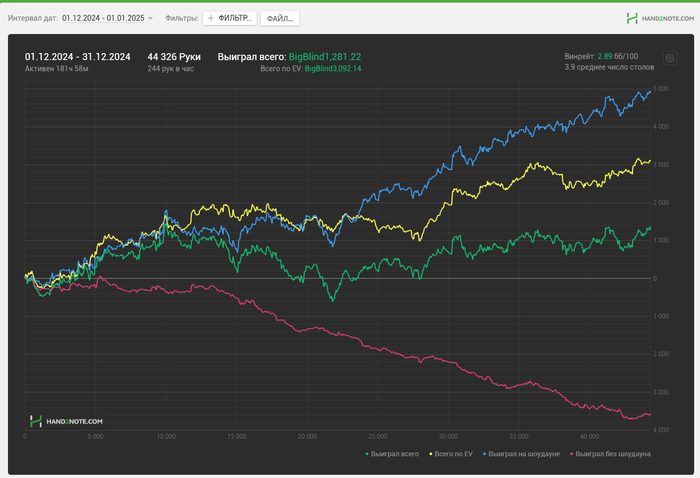Click the yellow Всего по EV legend dot
700x478 pixels.
tap(431, 454)
